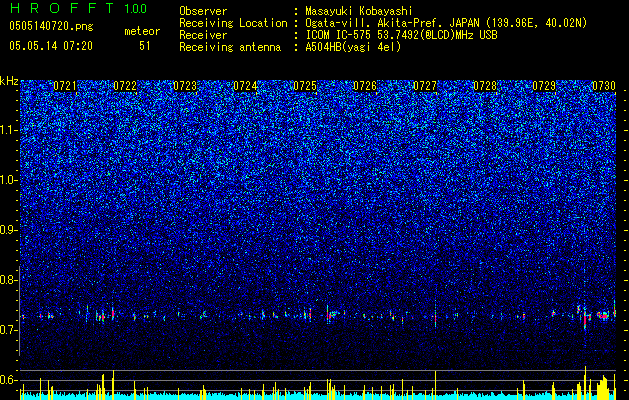Click the kHz axis unit label
629x400 pixels.
tap(9, 81)
